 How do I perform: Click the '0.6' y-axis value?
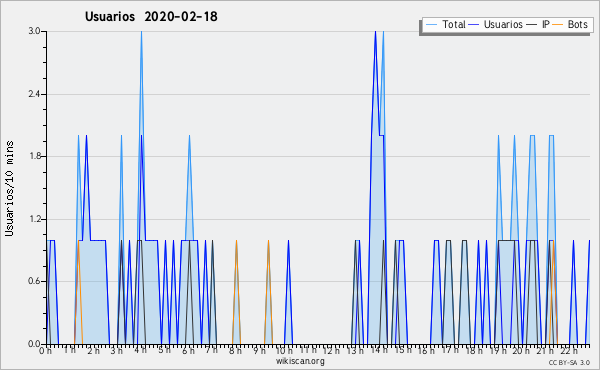(34, 281)
